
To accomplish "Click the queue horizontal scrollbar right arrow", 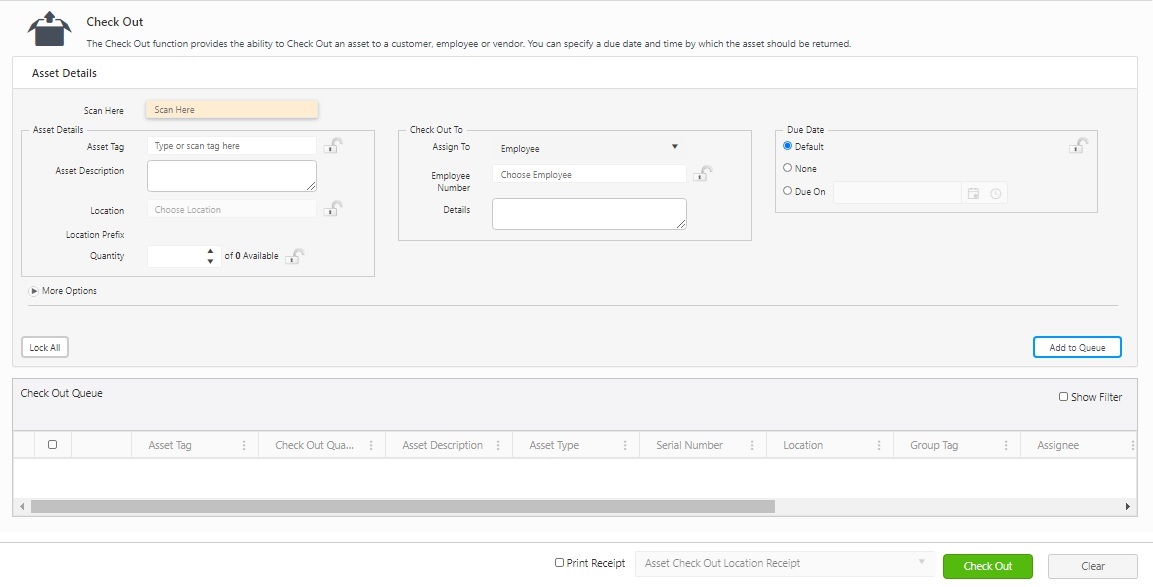I will click(x=1128, y=506).
